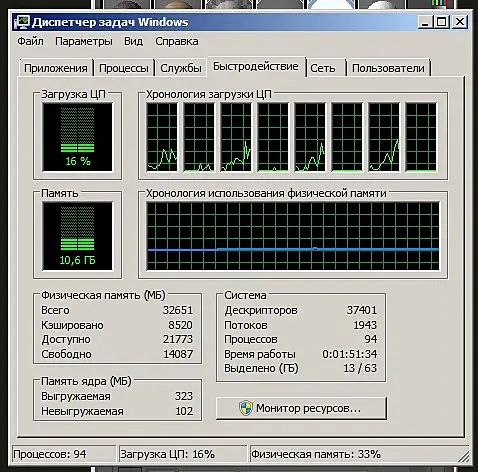Switch to the Сеть tab
Viewport: 478px width, 472px height.
323,68
